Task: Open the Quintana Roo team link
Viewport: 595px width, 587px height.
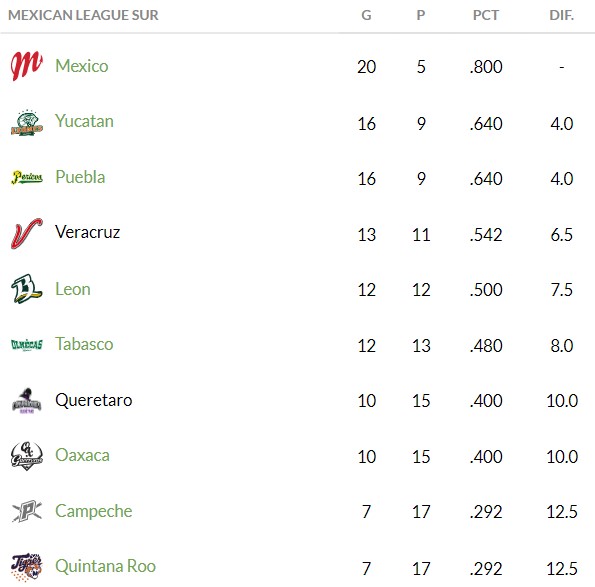Action: (105, 566)
